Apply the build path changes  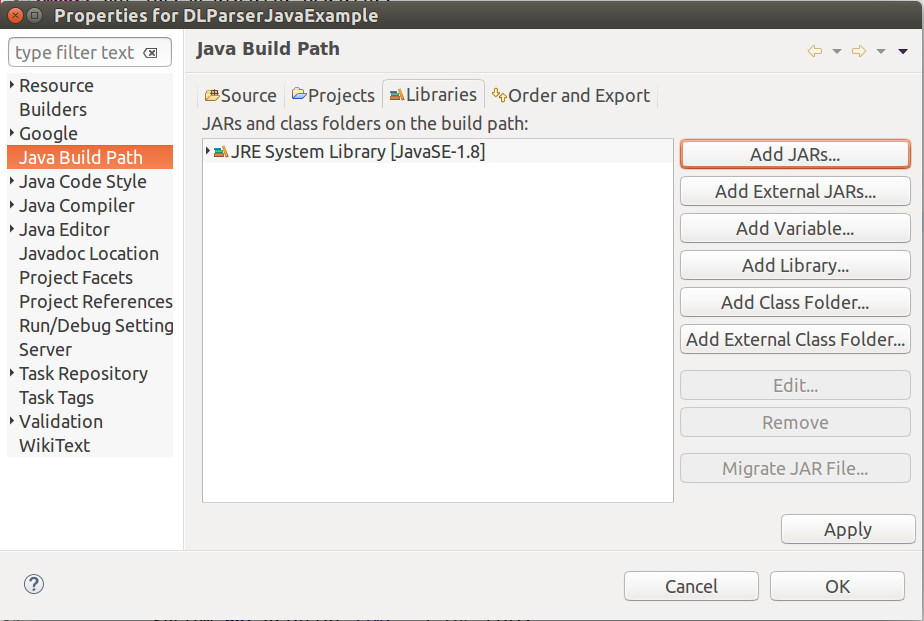point(847,529)
